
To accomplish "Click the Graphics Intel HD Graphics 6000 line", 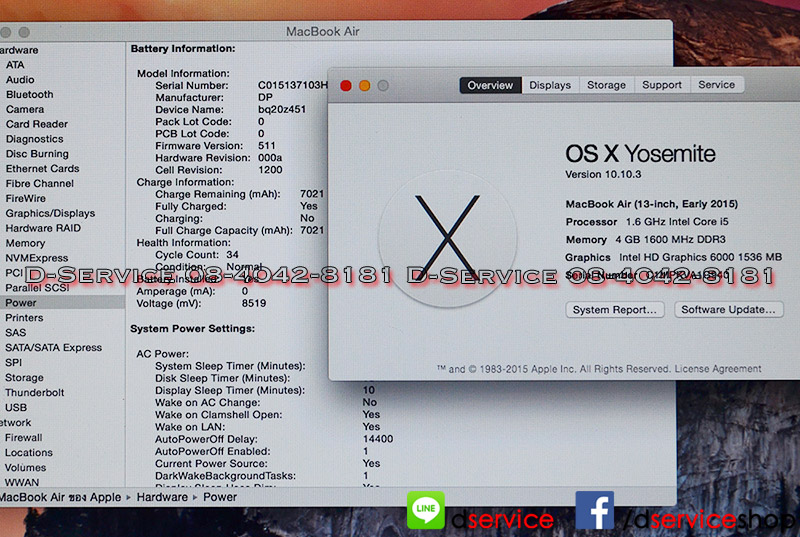I will tap(673, 257).
